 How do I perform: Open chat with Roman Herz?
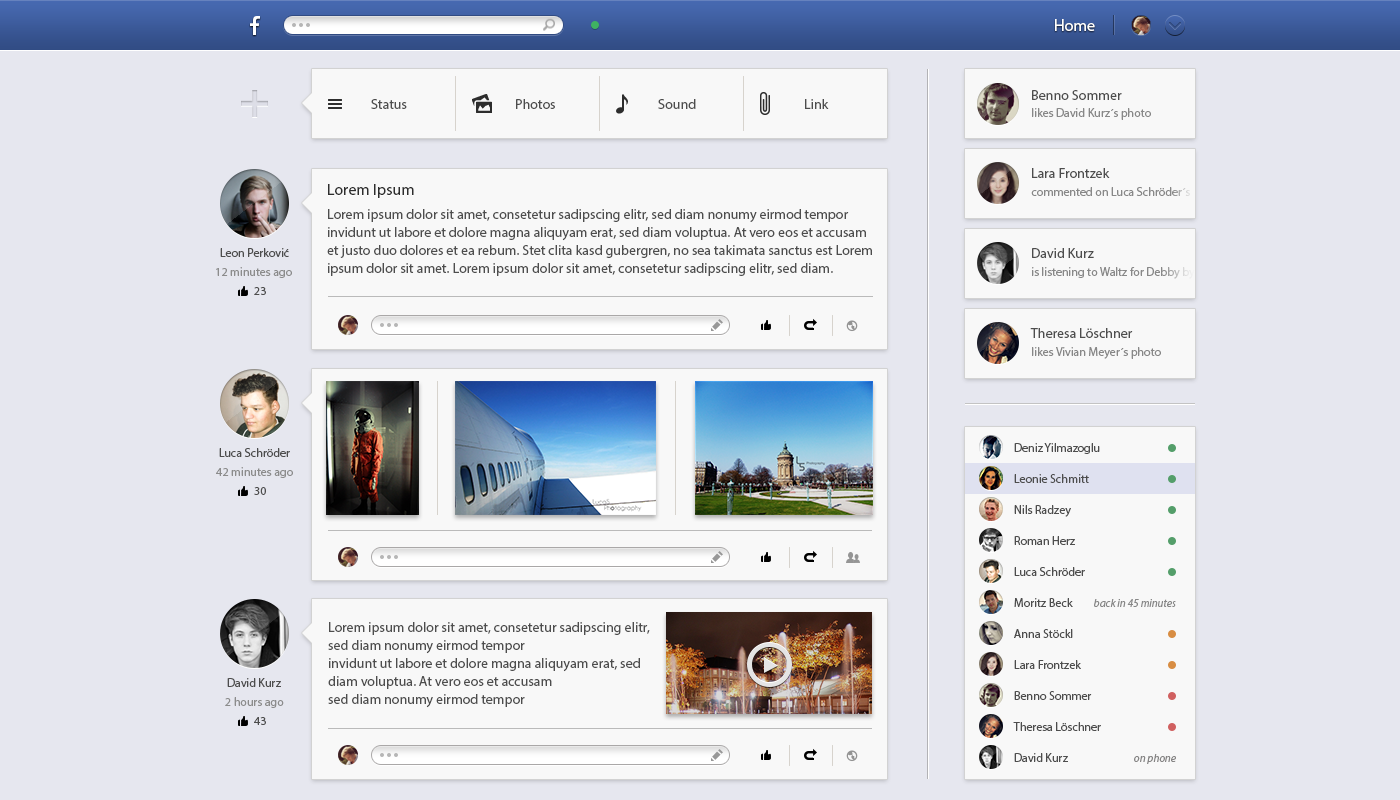tap(1079, 541)
